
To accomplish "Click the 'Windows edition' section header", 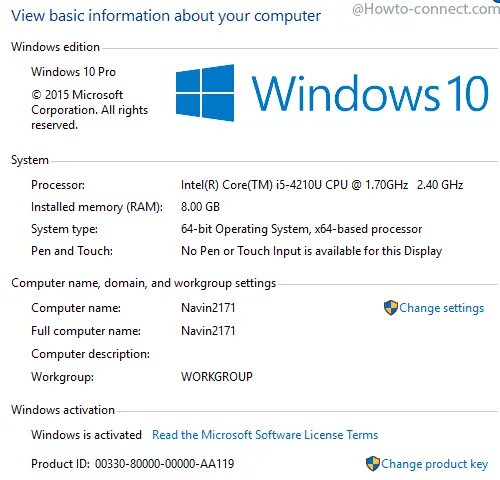I will (55, 47).
